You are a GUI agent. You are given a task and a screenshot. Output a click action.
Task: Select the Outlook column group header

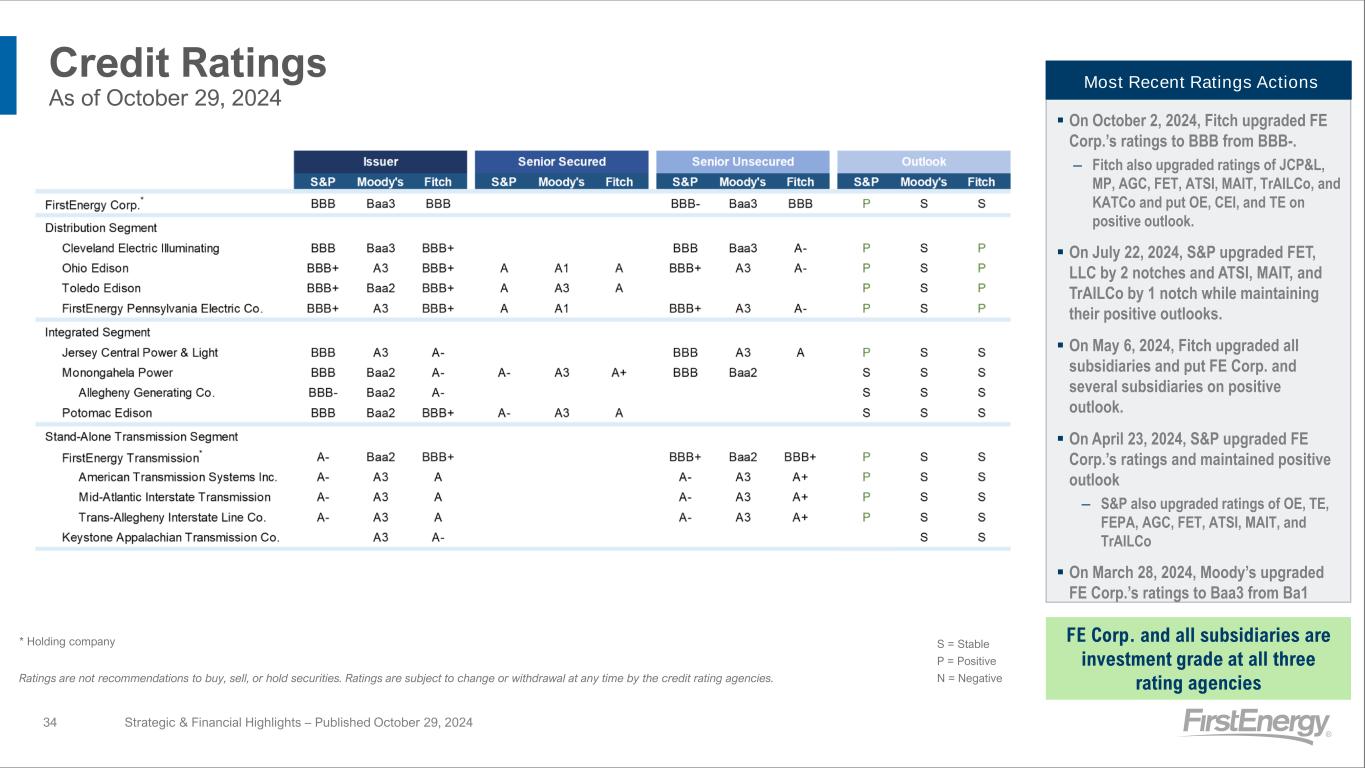pyautogui.click(x=923, y=161)
